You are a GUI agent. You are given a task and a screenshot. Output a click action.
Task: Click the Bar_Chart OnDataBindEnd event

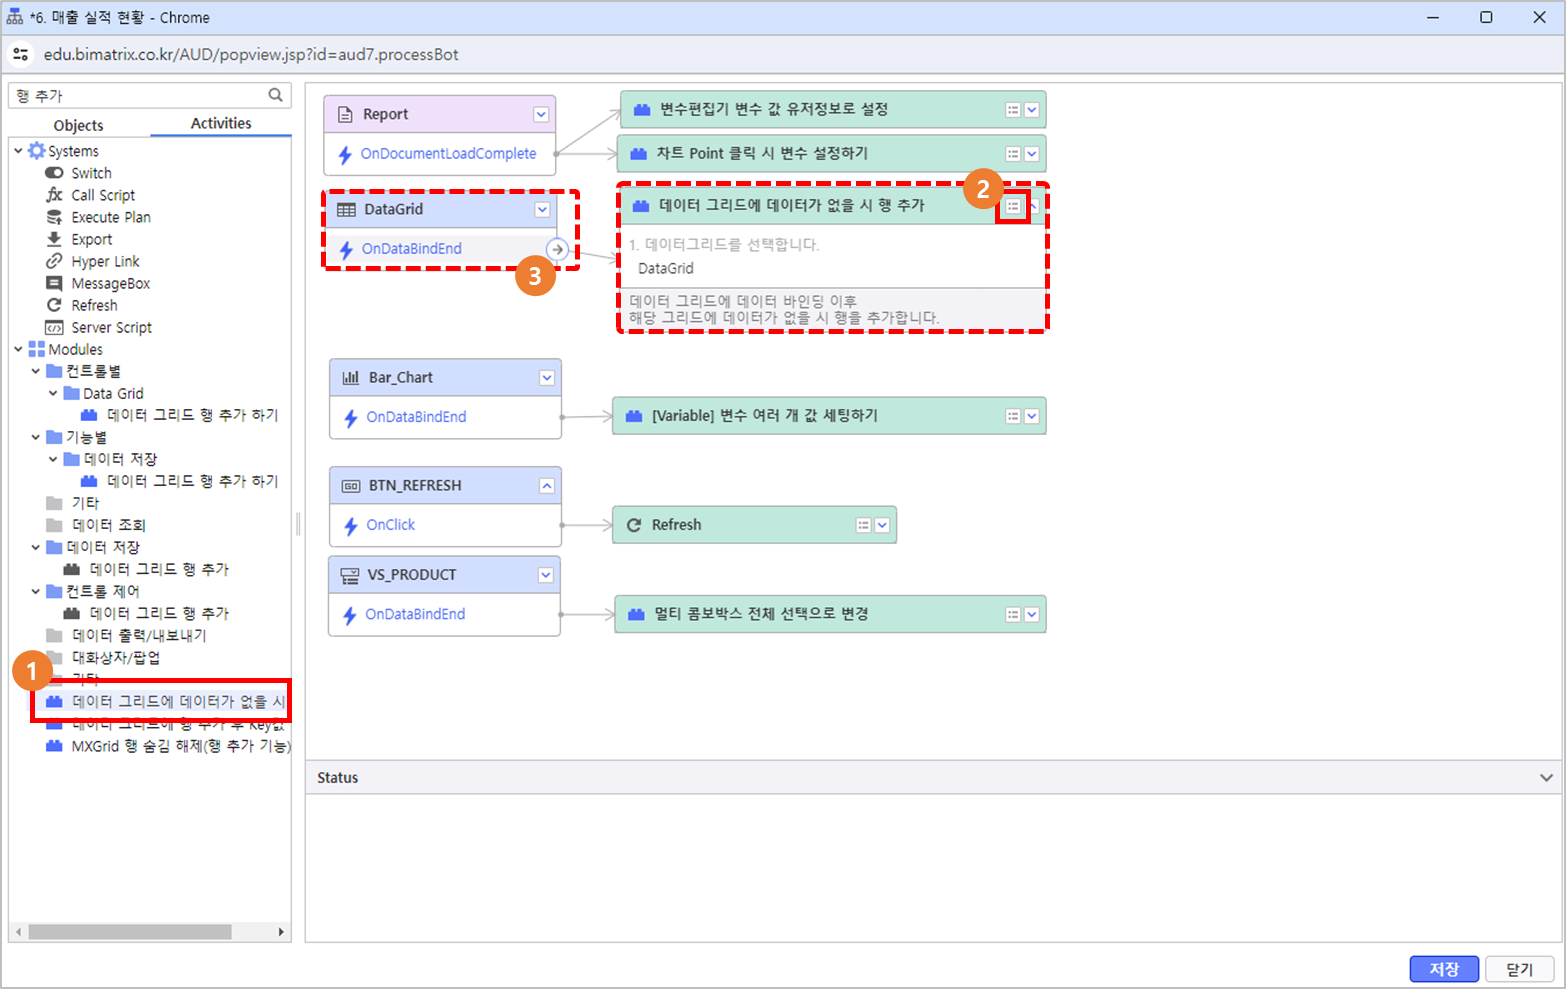click(416, 417)
